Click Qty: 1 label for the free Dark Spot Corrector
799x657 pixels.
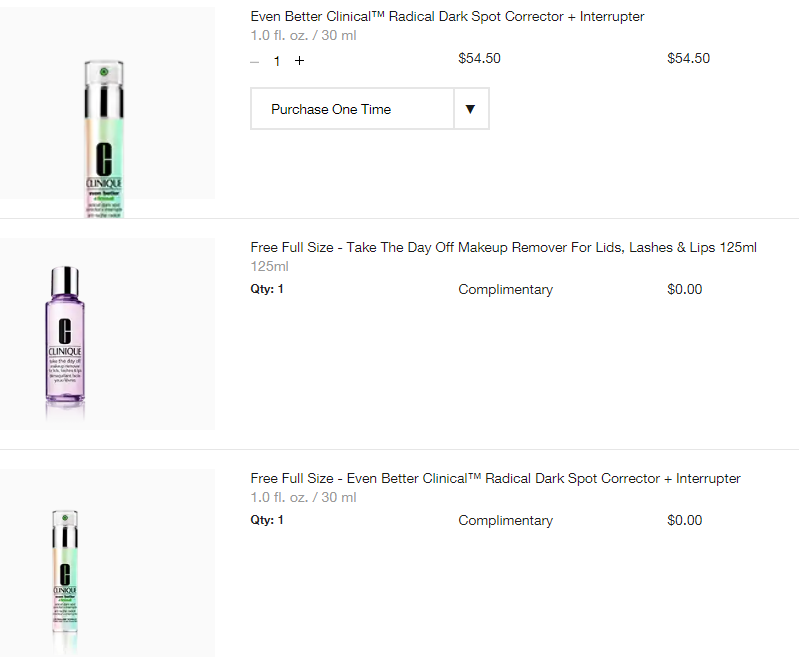pyautogui.click(x=267, y=520)
